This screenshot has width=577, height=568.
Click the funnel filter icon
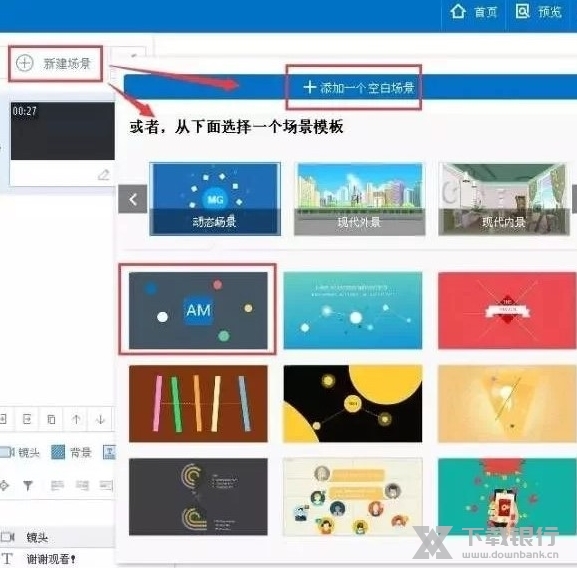coord(28,486)
